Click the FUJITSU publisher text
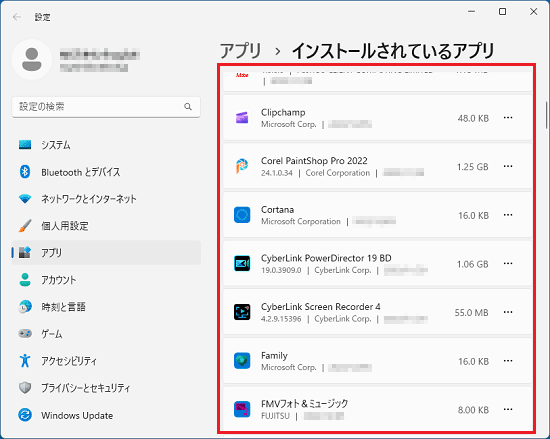The image size is (550, 439). click(275, 416)
